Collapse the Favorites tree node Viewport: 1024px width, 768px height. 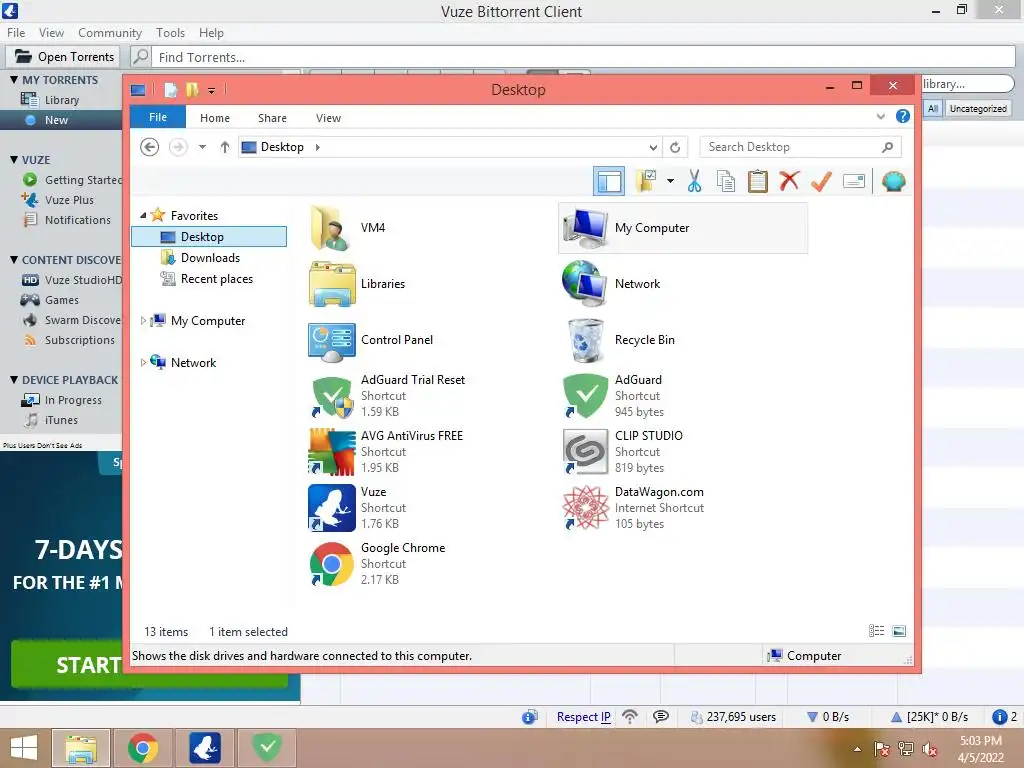[143, 215]
